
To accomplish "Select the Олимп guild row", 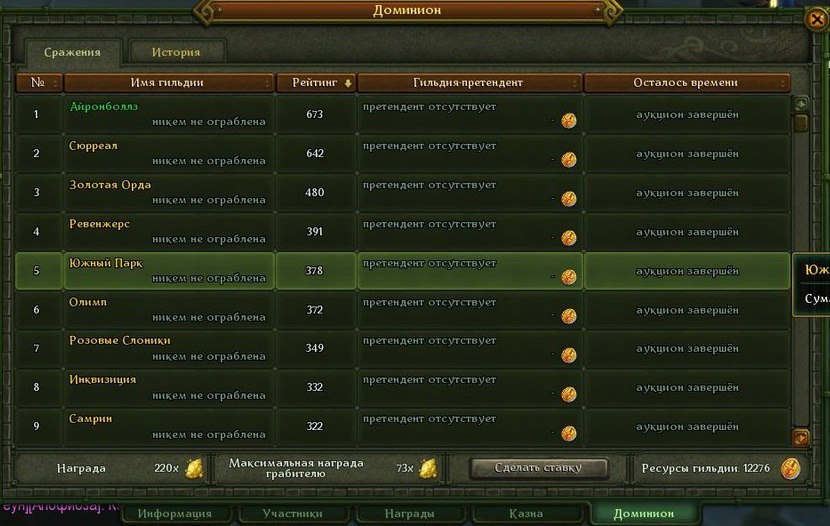I will (402, 310).
